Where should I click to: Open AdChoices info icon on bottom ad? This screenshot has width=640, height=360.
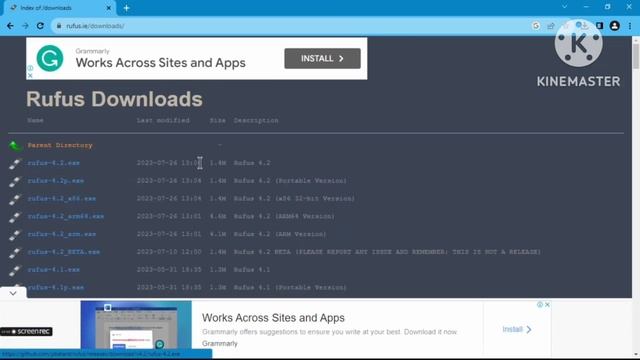pyautogui.click(x=540, y=304)
